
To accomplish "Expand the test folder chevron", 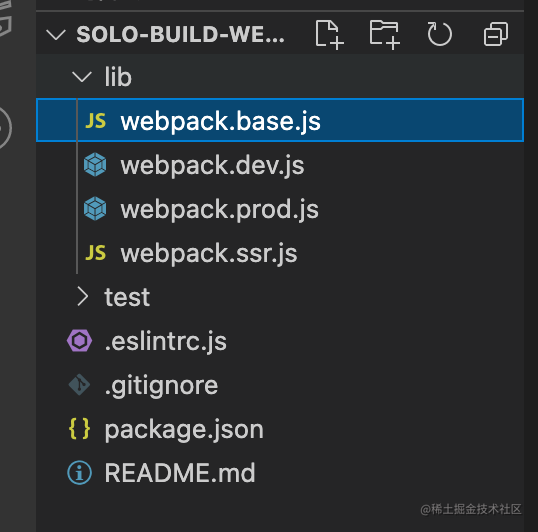I will 83,296.
